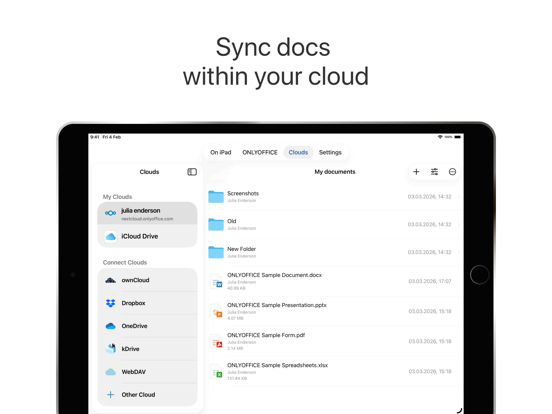Connect WebDAV

(147, 372)
